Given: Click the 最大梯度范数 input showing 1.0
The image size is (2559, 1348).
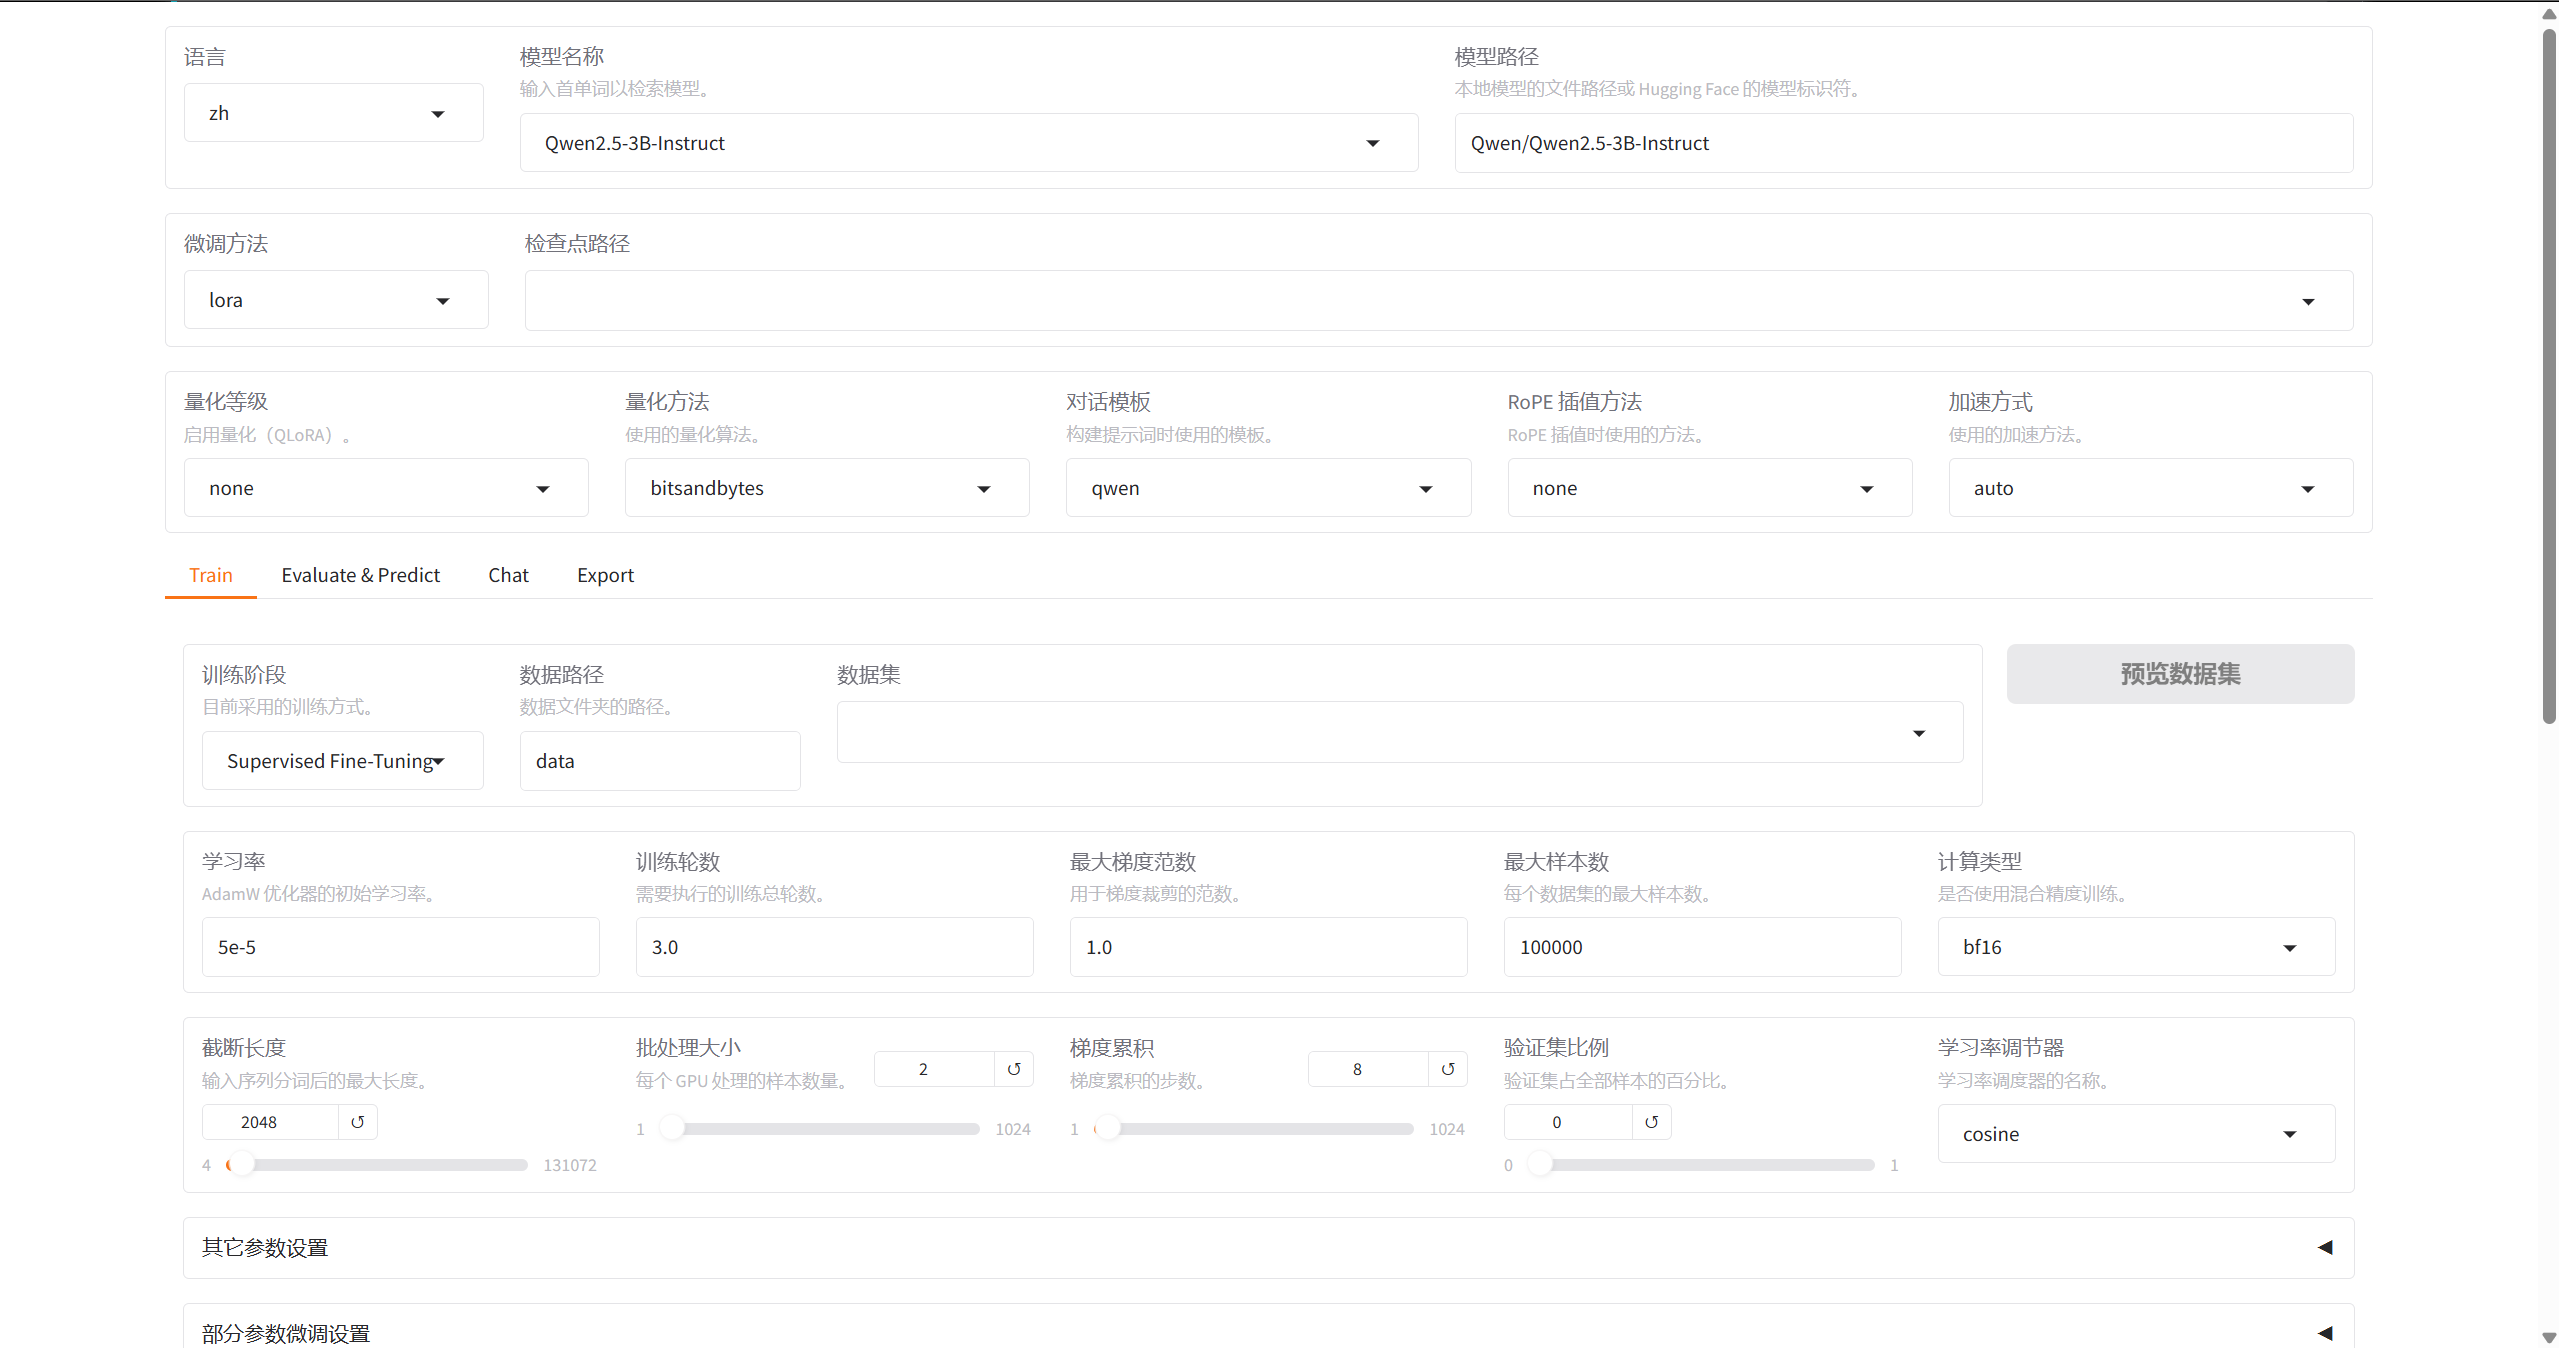Looking at the screenshot, I should pos(1268,947).
